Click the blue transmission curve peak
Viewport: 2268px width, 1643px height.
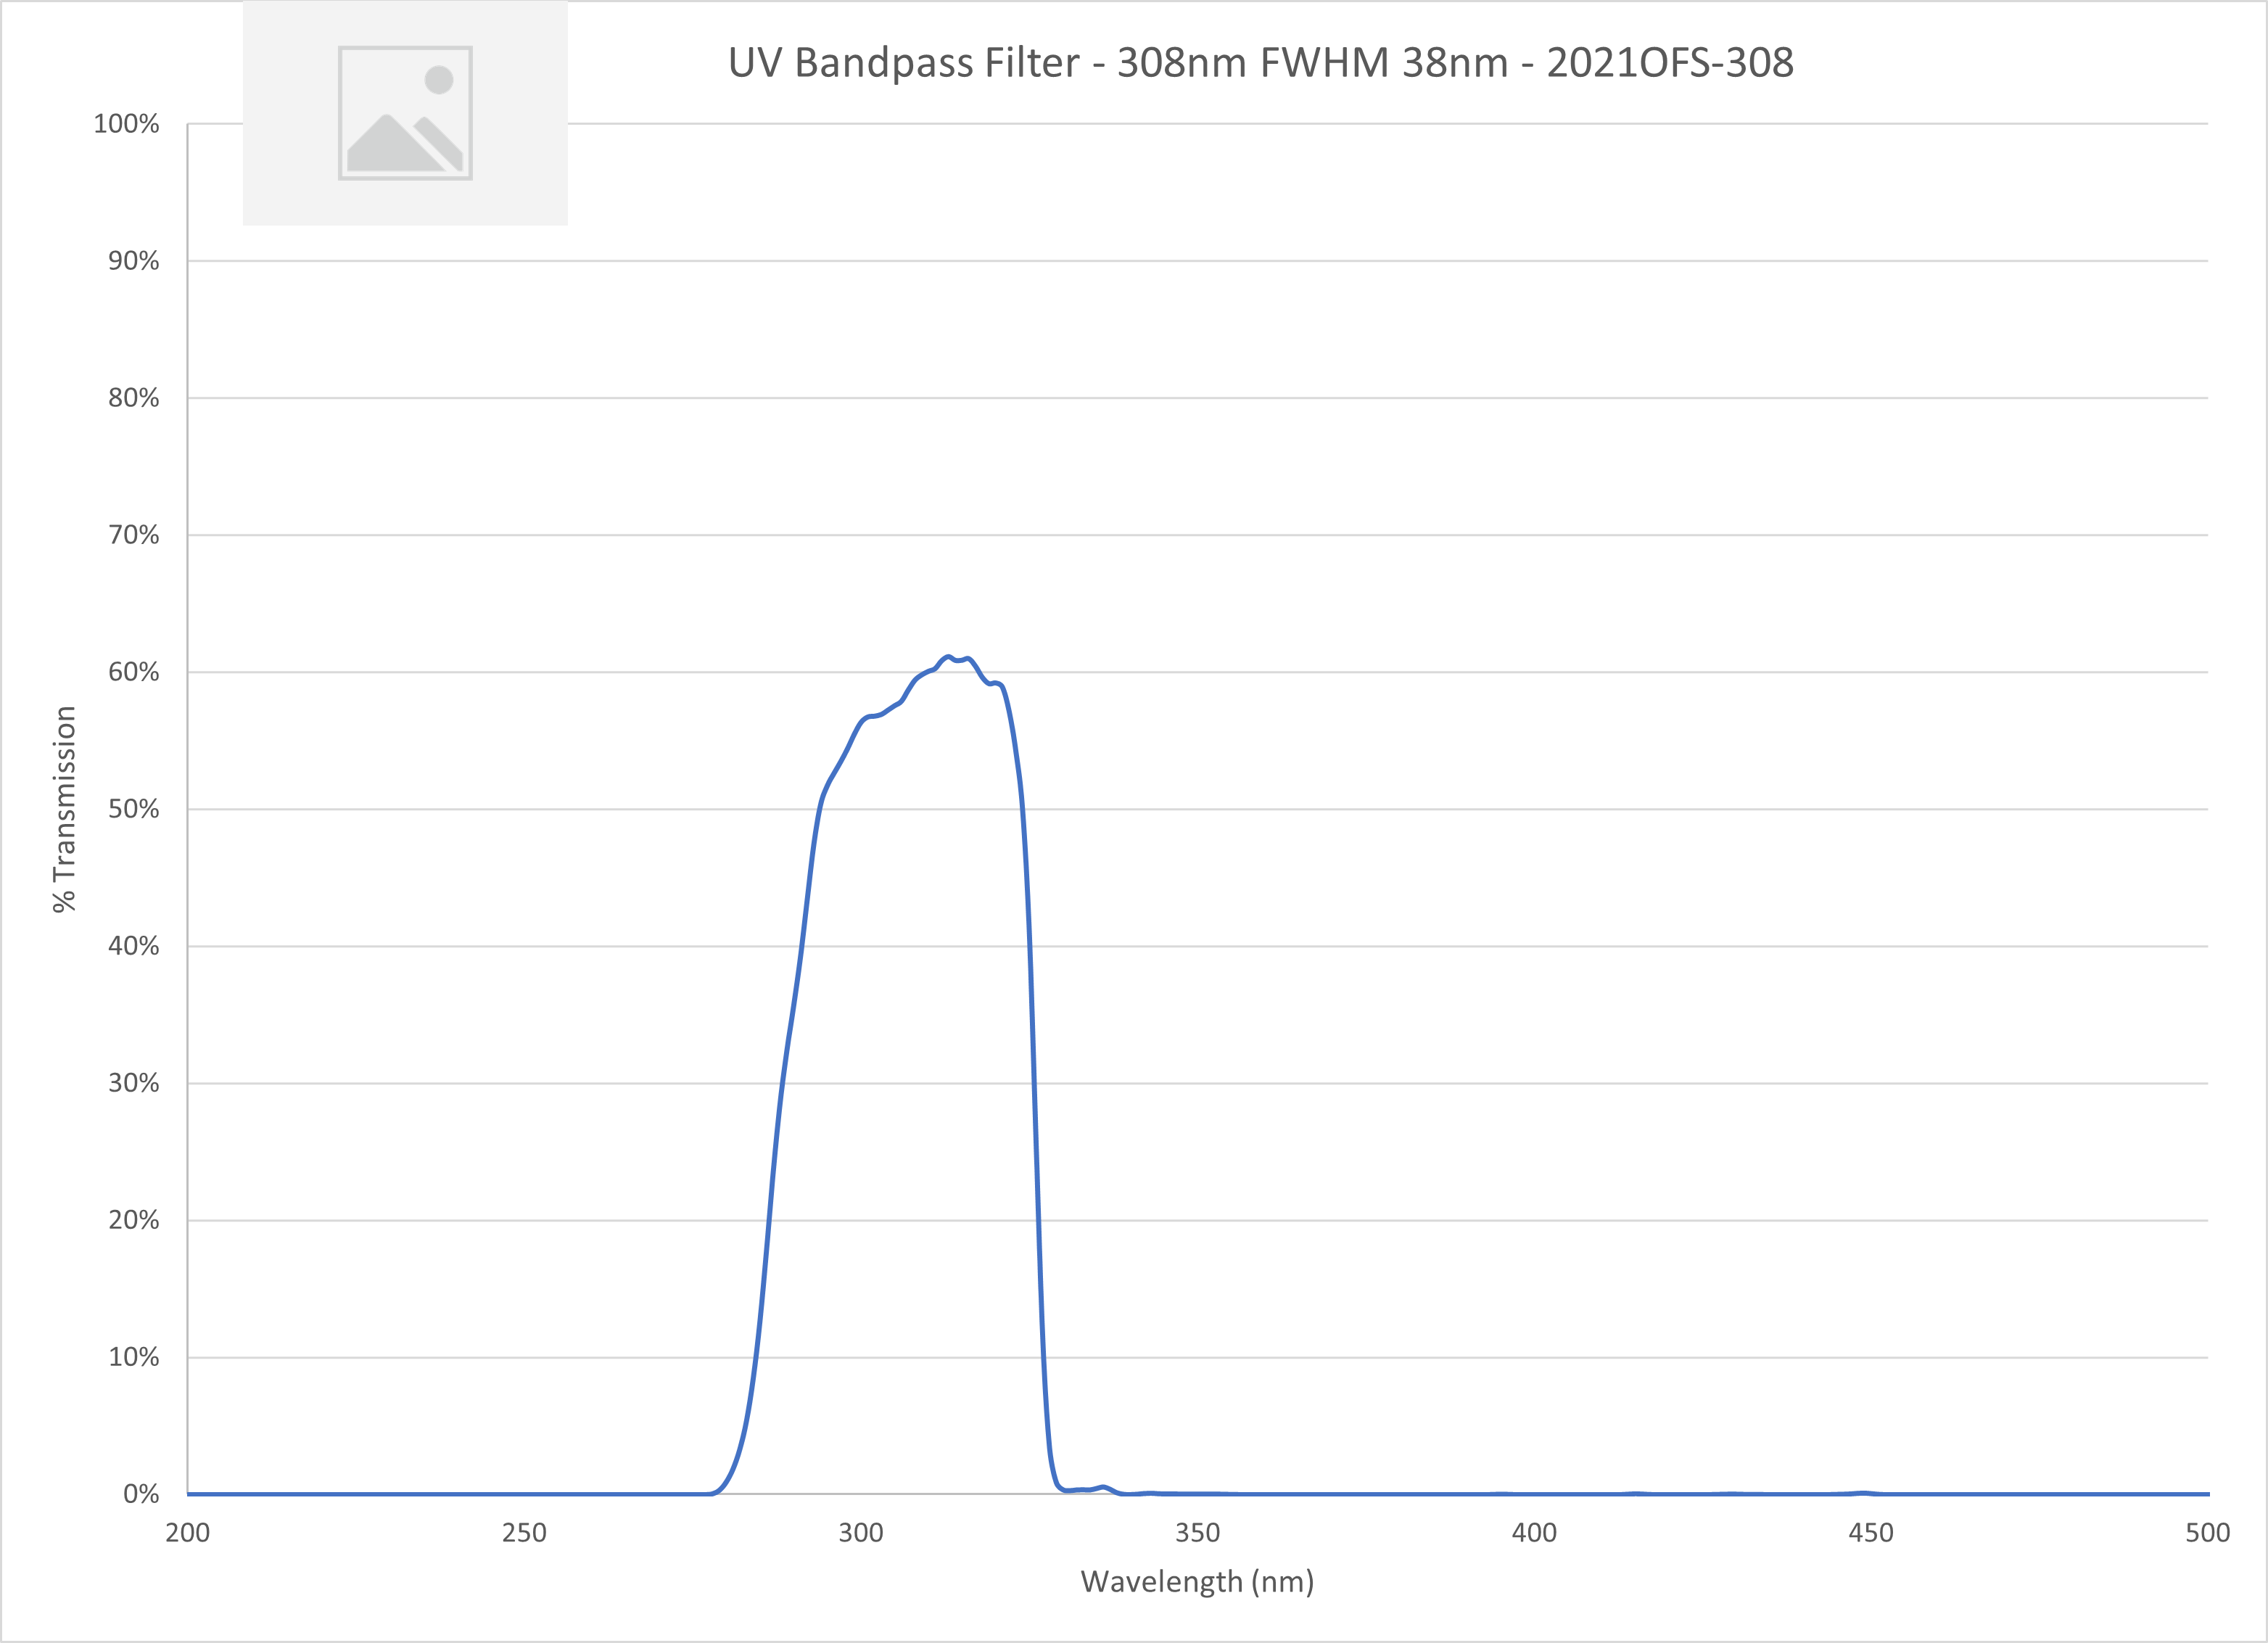(x=948, y=658)
